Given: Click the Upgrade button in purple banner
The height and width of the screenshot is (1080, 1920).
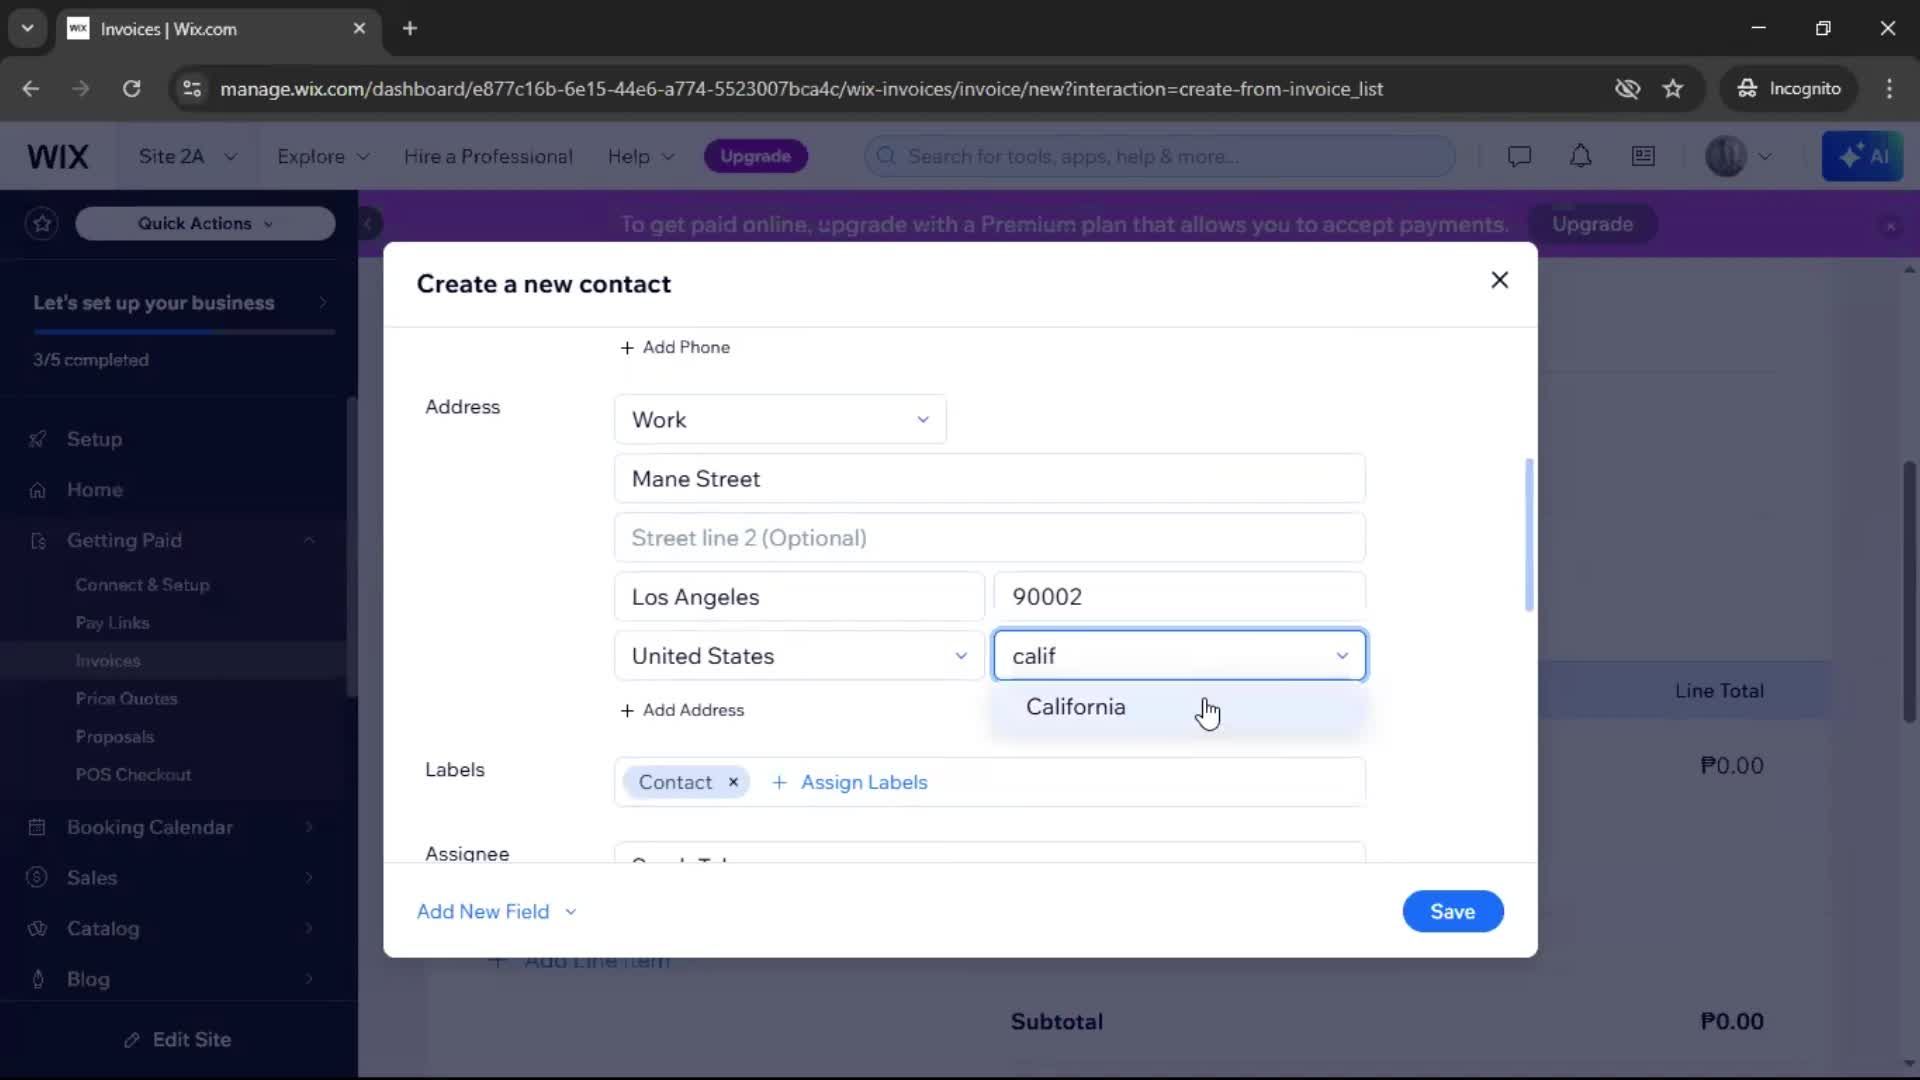Looking at the screenshot, I should tap(1592, 224).
